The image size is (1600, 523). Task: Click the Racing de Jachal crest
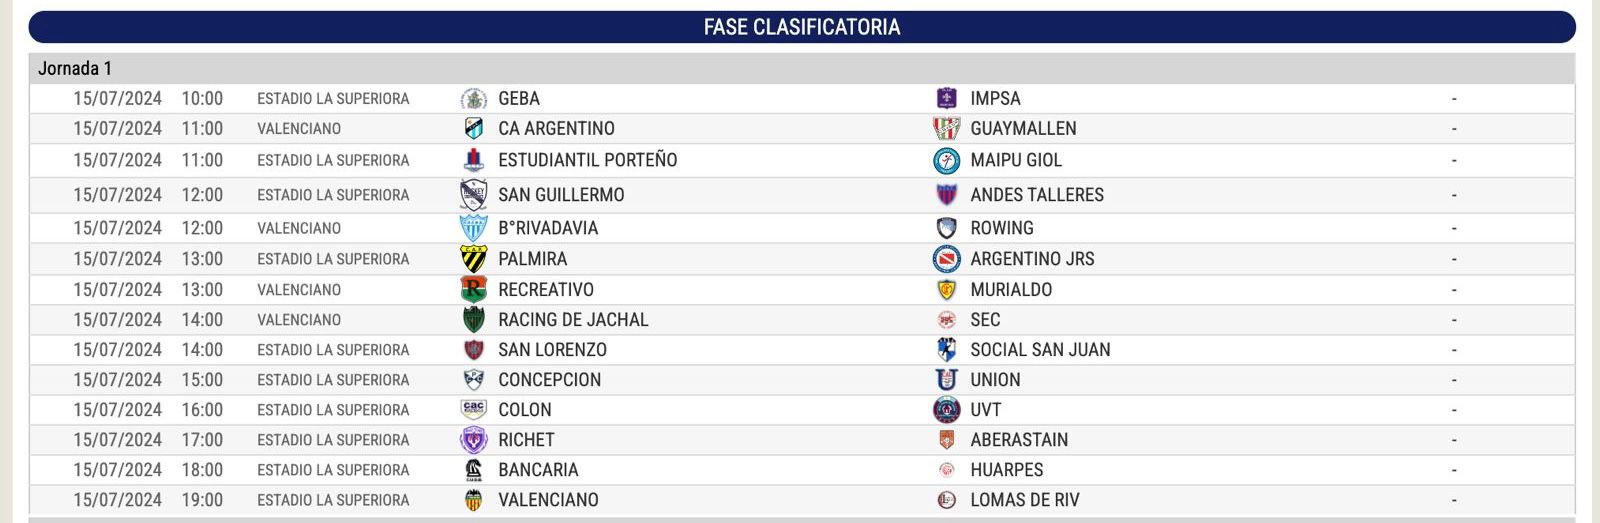(x=473, y=320)
